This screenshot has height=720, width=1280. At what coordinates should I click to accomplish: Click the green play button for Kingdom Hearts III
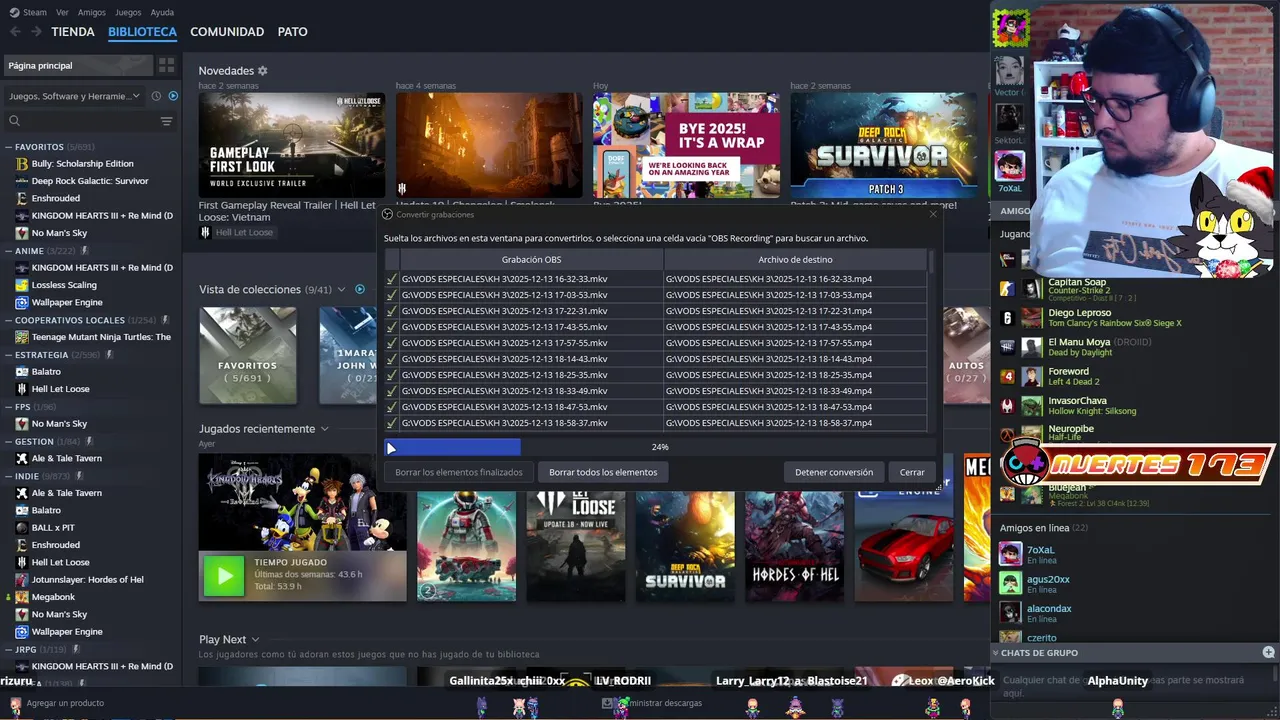(x=224, y=576)
